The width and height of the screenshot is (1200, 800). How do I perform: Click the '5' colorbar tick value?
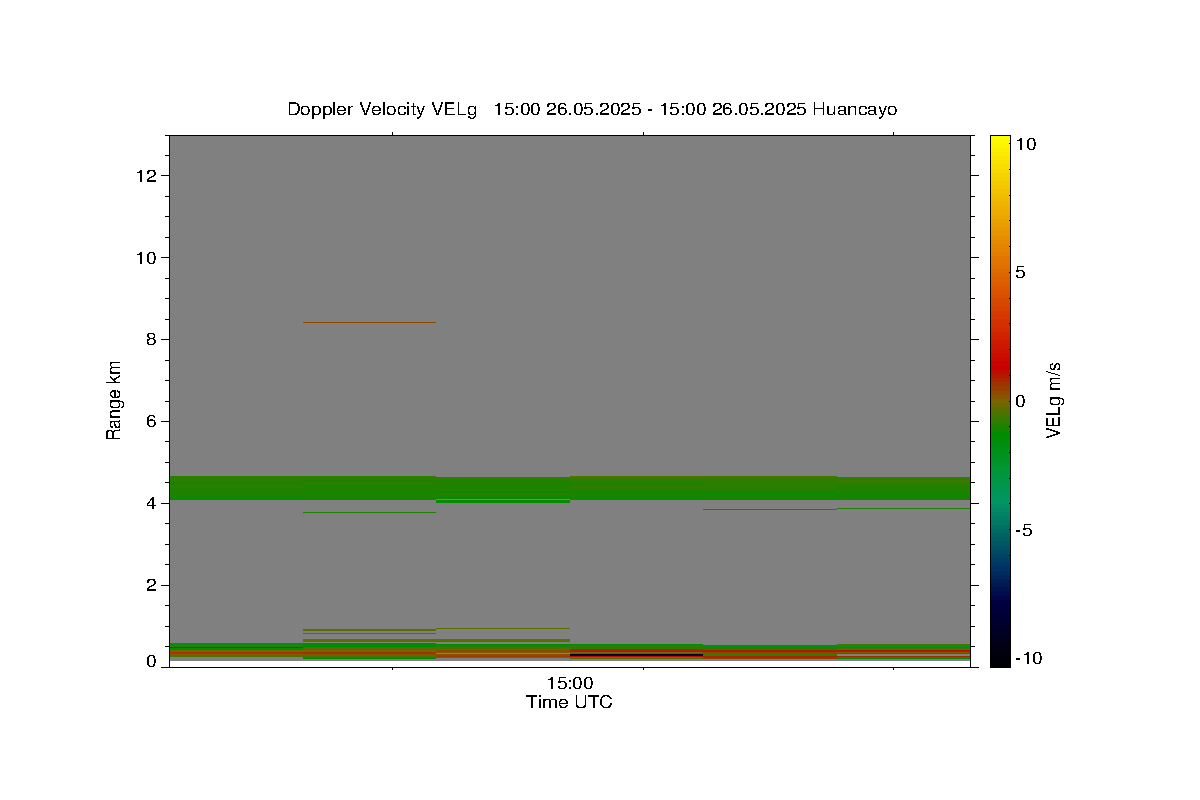click(1021, 272)
